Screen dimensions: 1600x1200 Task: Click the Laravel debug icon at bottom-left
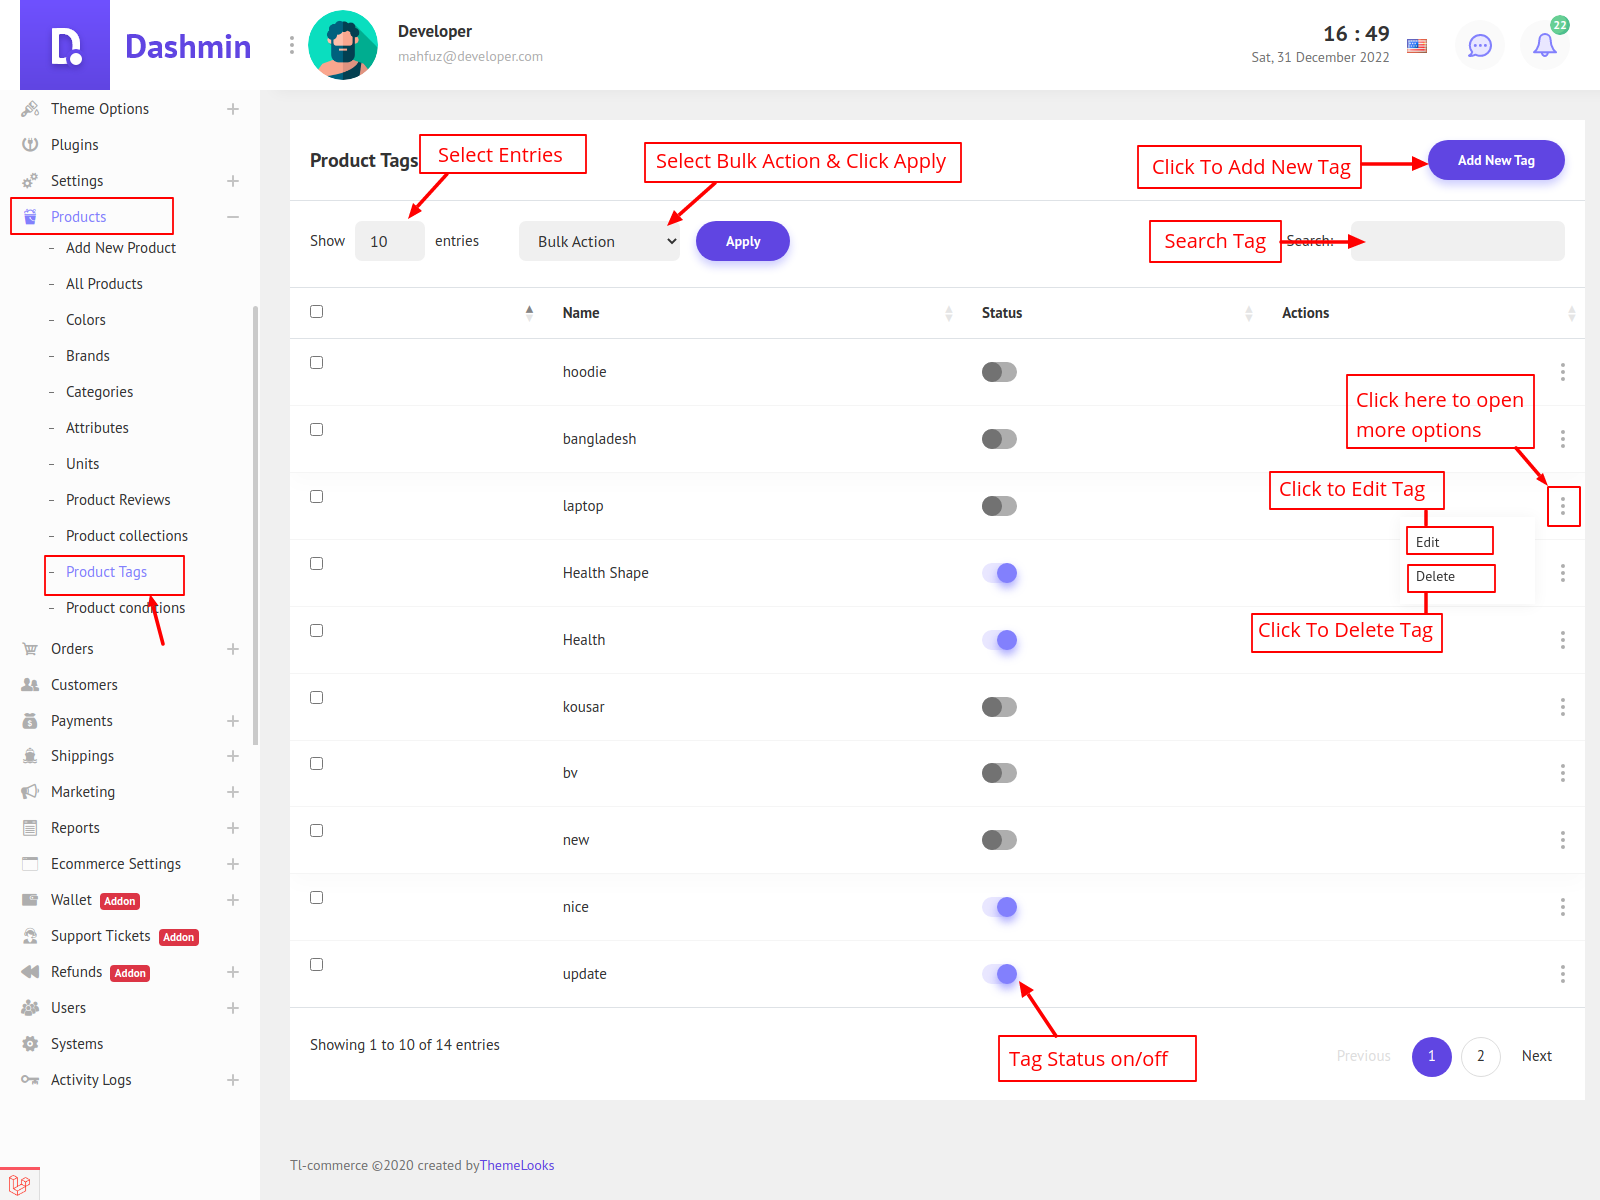[x=19, y=1185]
